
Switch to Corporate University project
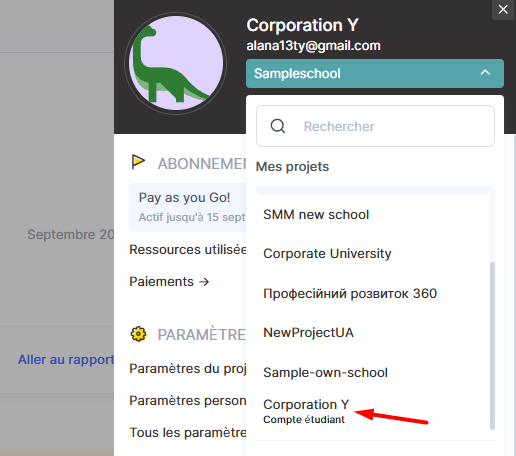pyautogui.click(x=327, y=254)
